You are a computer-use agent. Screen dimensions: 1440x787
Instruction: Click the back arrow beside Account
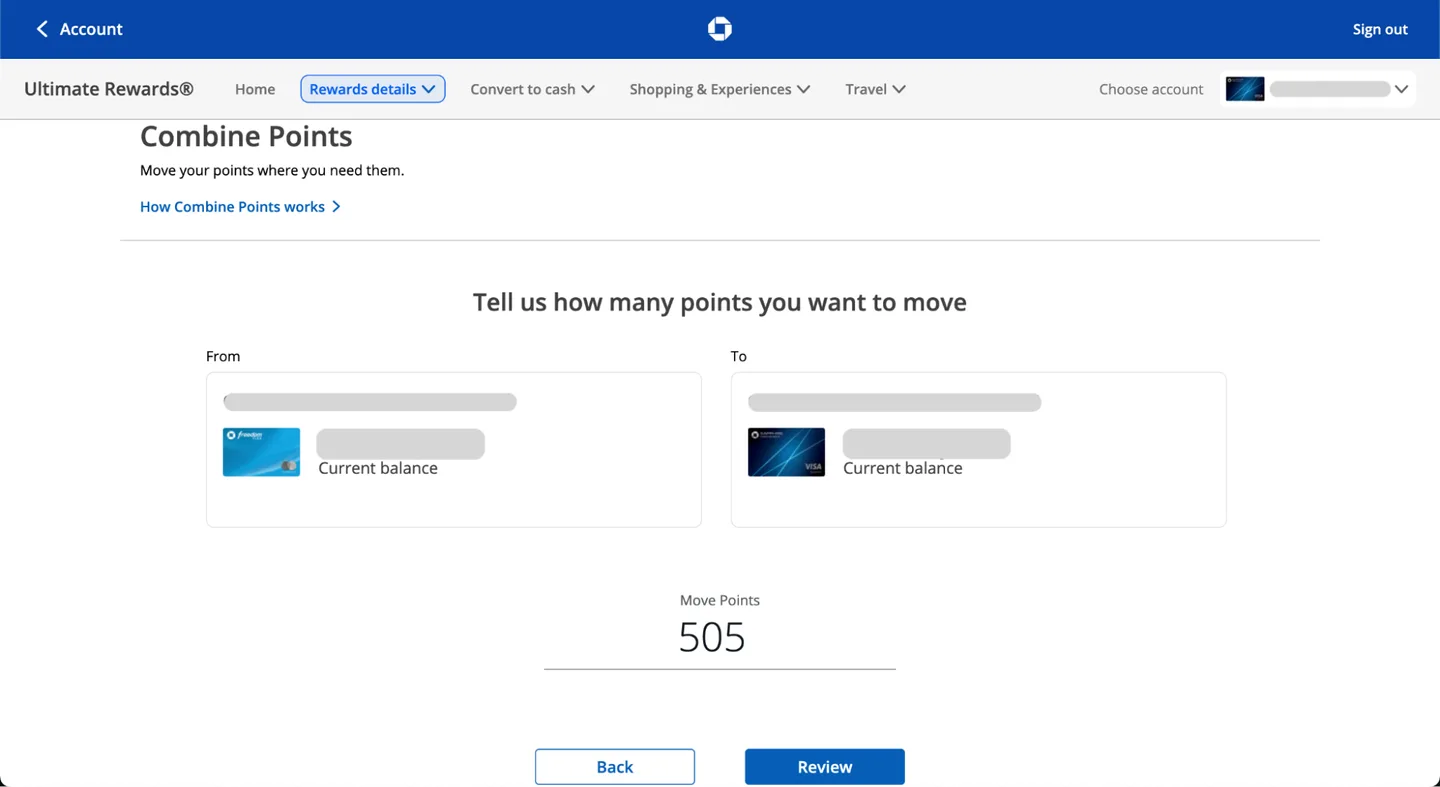[x=42, y=29]
